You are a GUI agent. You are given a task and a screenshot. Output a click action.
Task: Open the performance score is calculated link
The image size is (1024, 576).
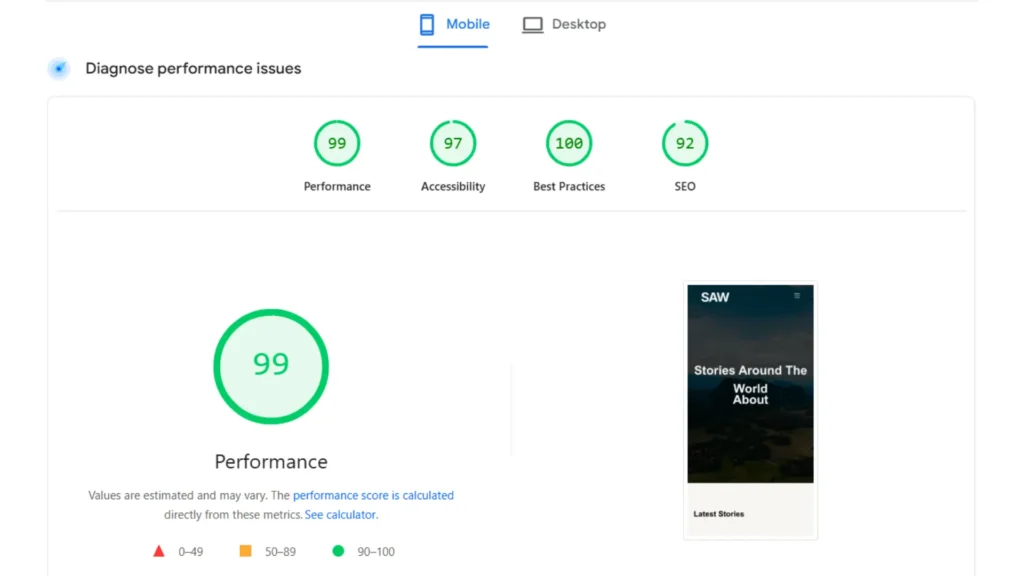coord(373,495)
